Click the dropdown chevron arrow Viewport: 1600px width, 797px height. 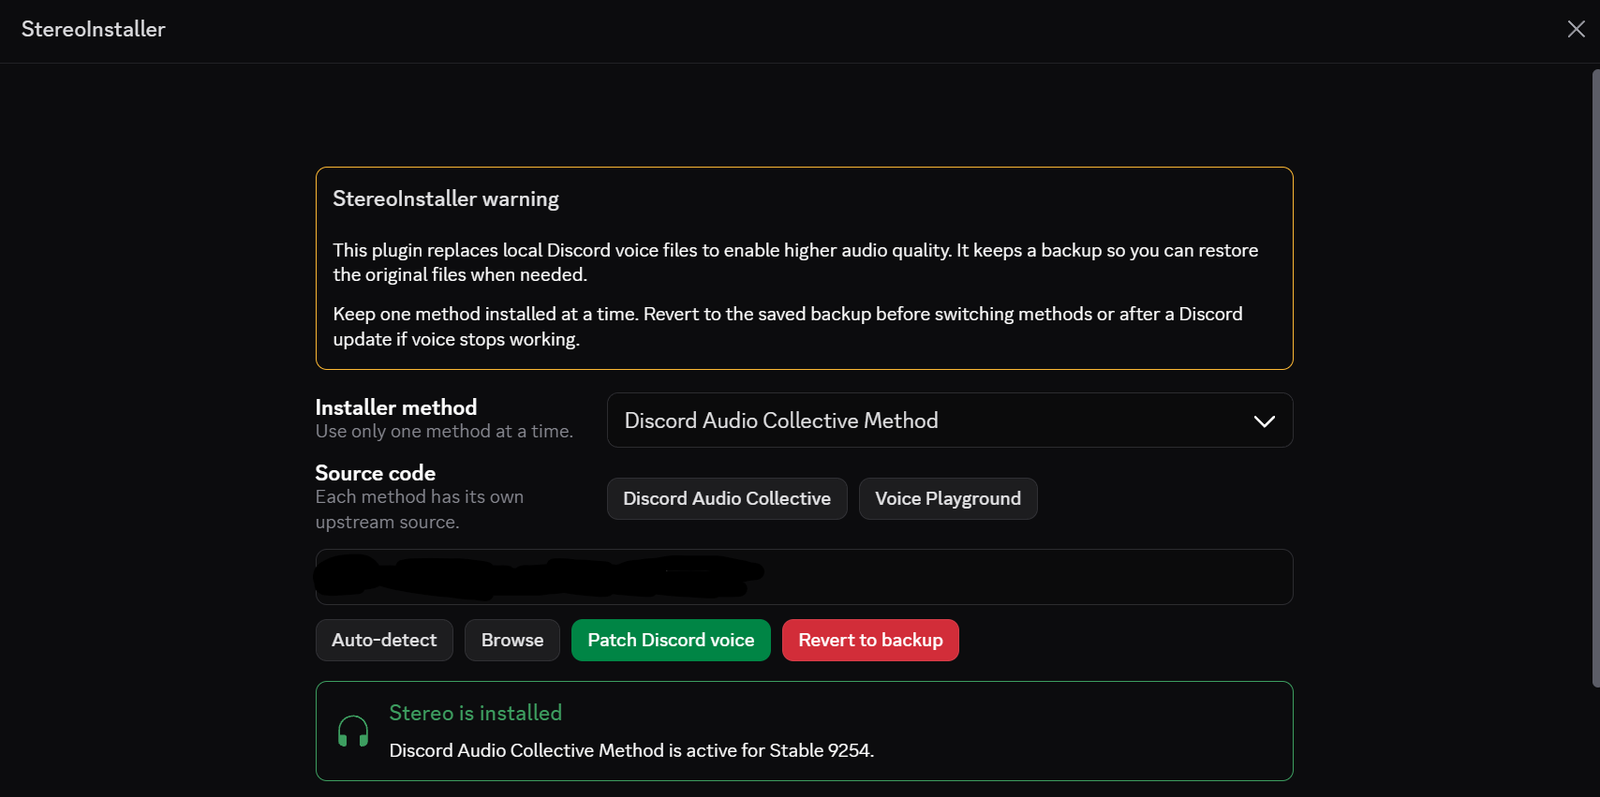click(1264, 421)
